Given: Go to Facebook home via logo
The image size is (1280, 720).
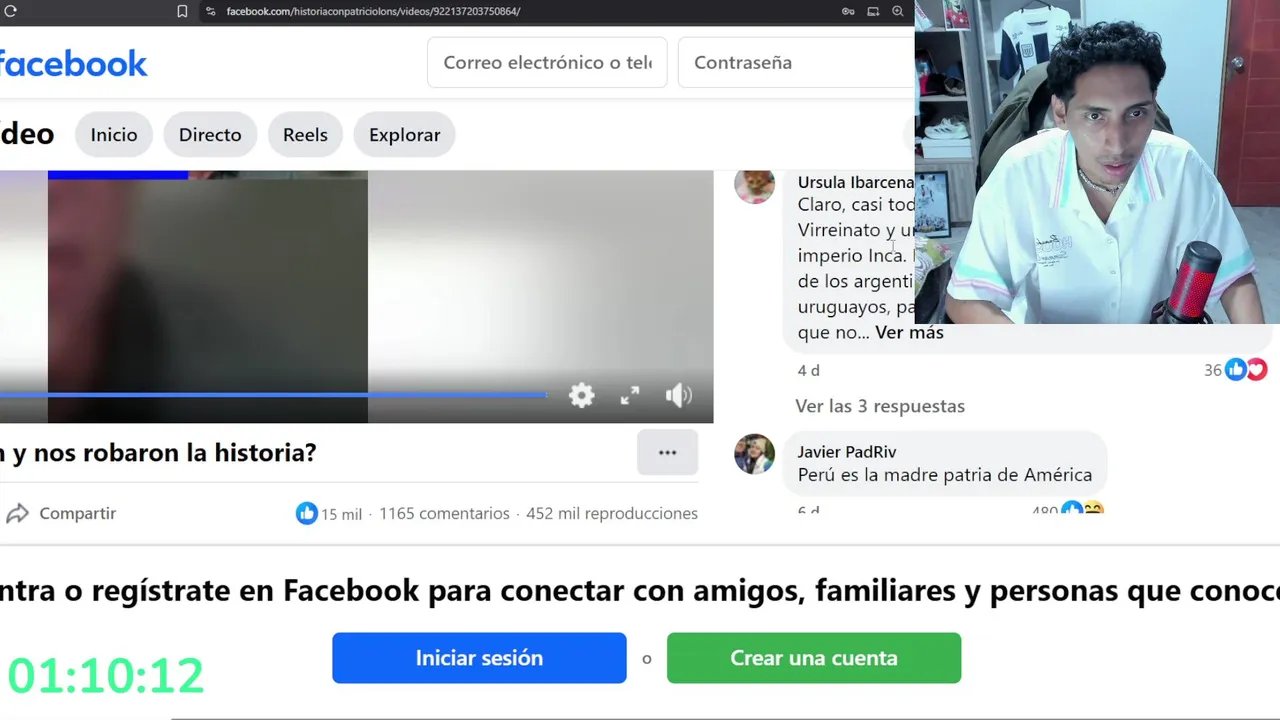Looking at the screenshot, I should point(73,64).
